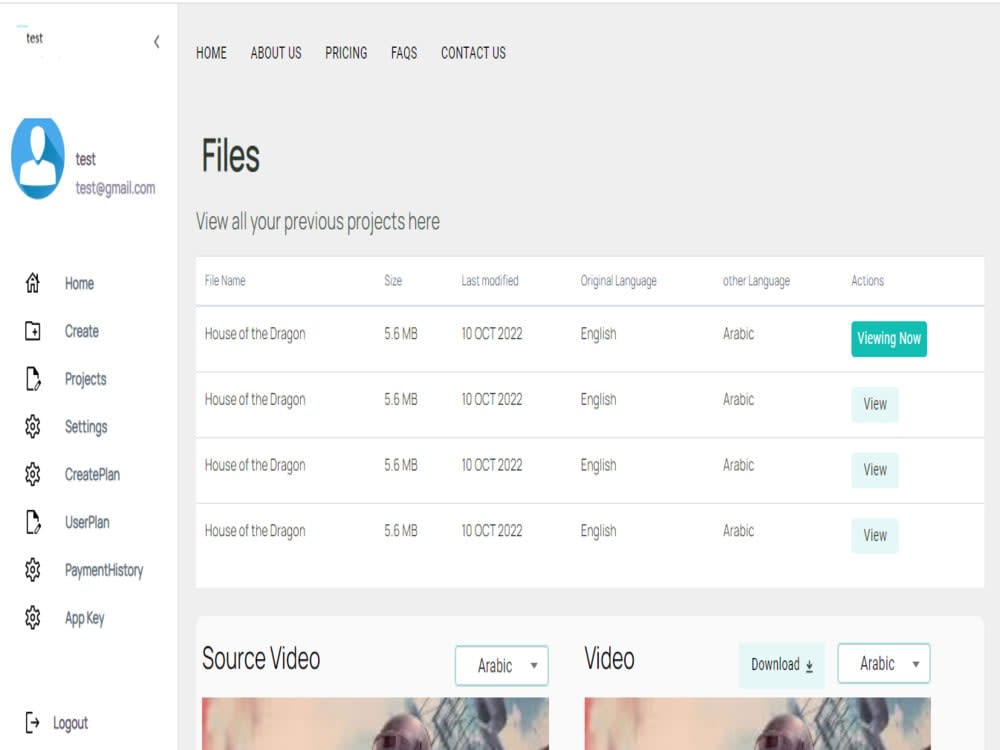Collapse the sidebar with the chevron arrow

156,43
